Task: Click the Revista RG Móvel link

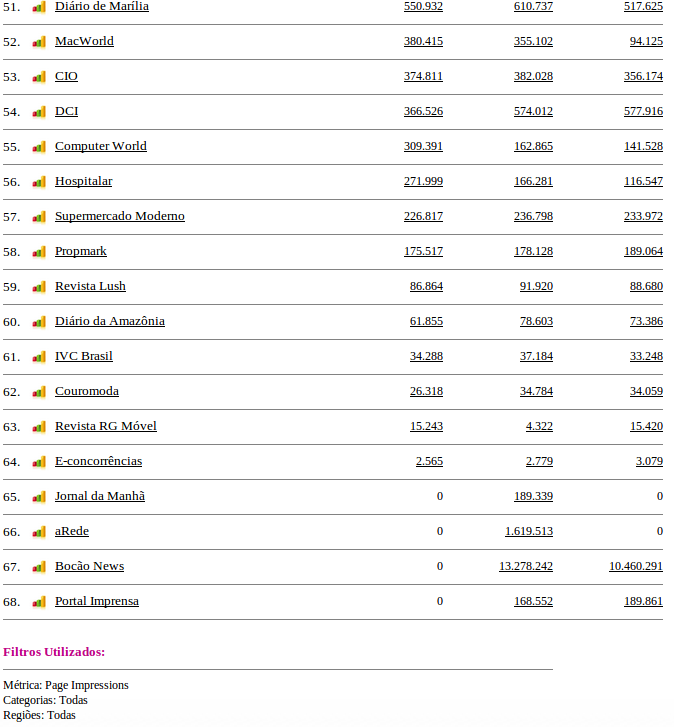Action: pos(105,426)
